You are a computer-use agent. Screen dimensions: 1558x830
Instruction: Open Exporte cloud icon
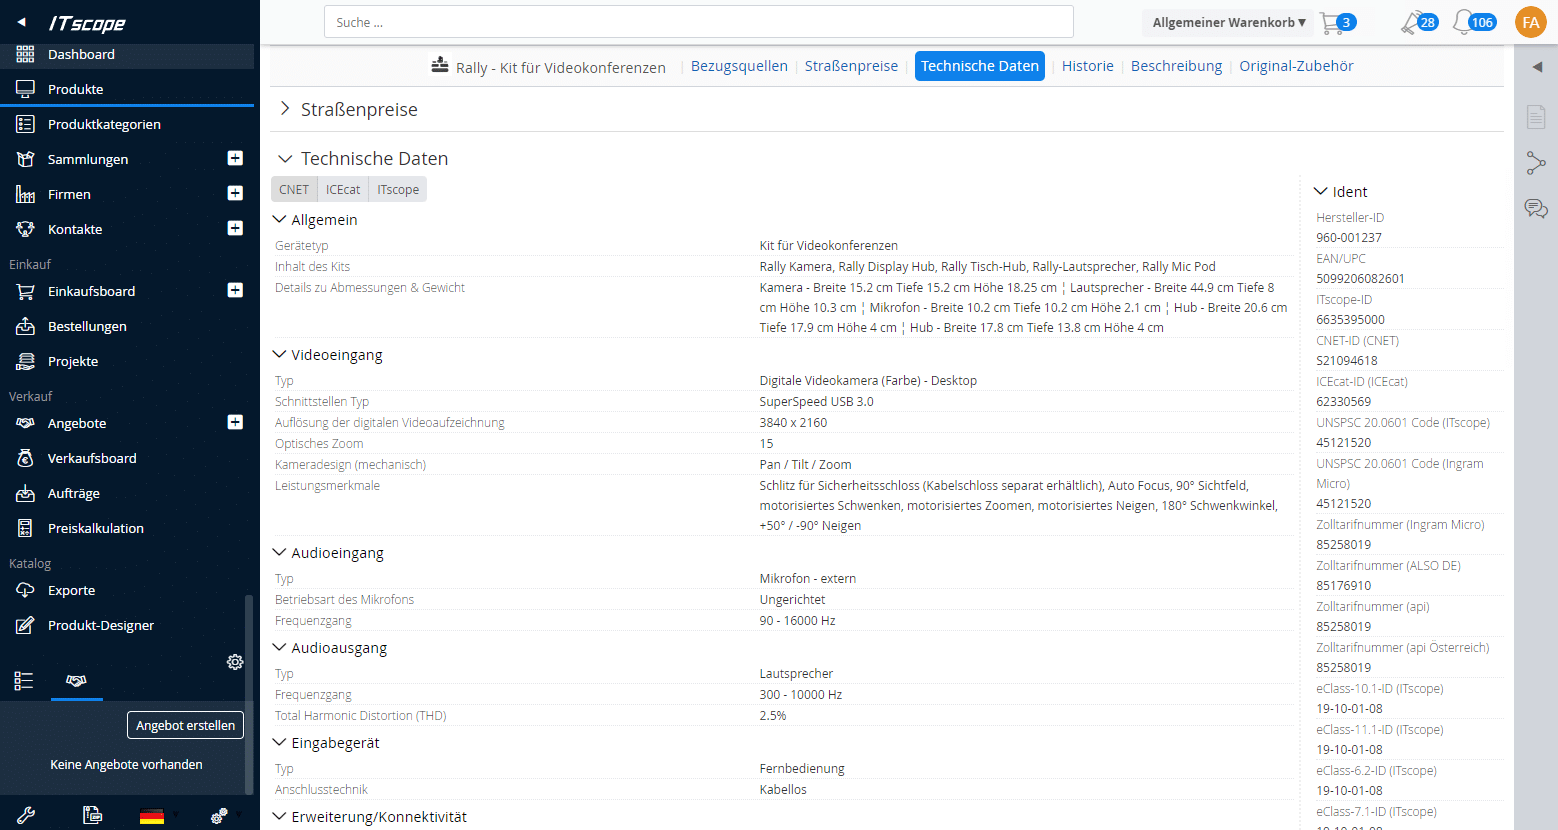25,590
